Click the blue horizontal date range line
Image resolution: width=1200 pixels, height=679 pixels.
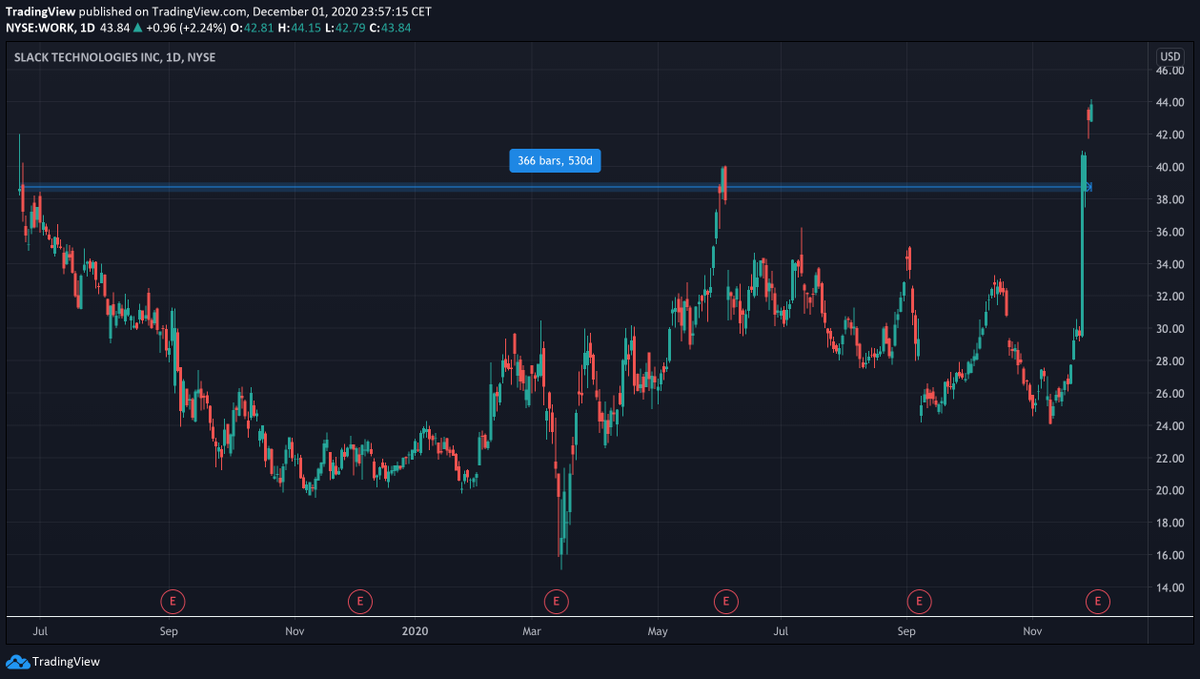(555, 186)
